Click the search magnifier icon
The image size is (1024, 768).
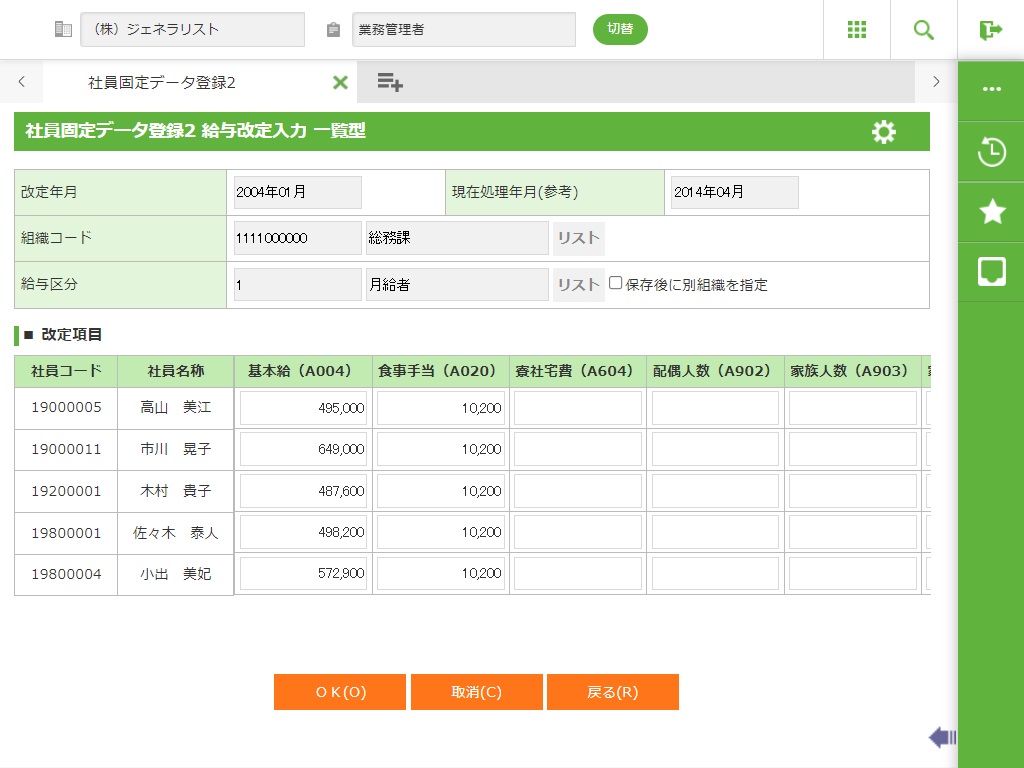click(x=924, y=30)
